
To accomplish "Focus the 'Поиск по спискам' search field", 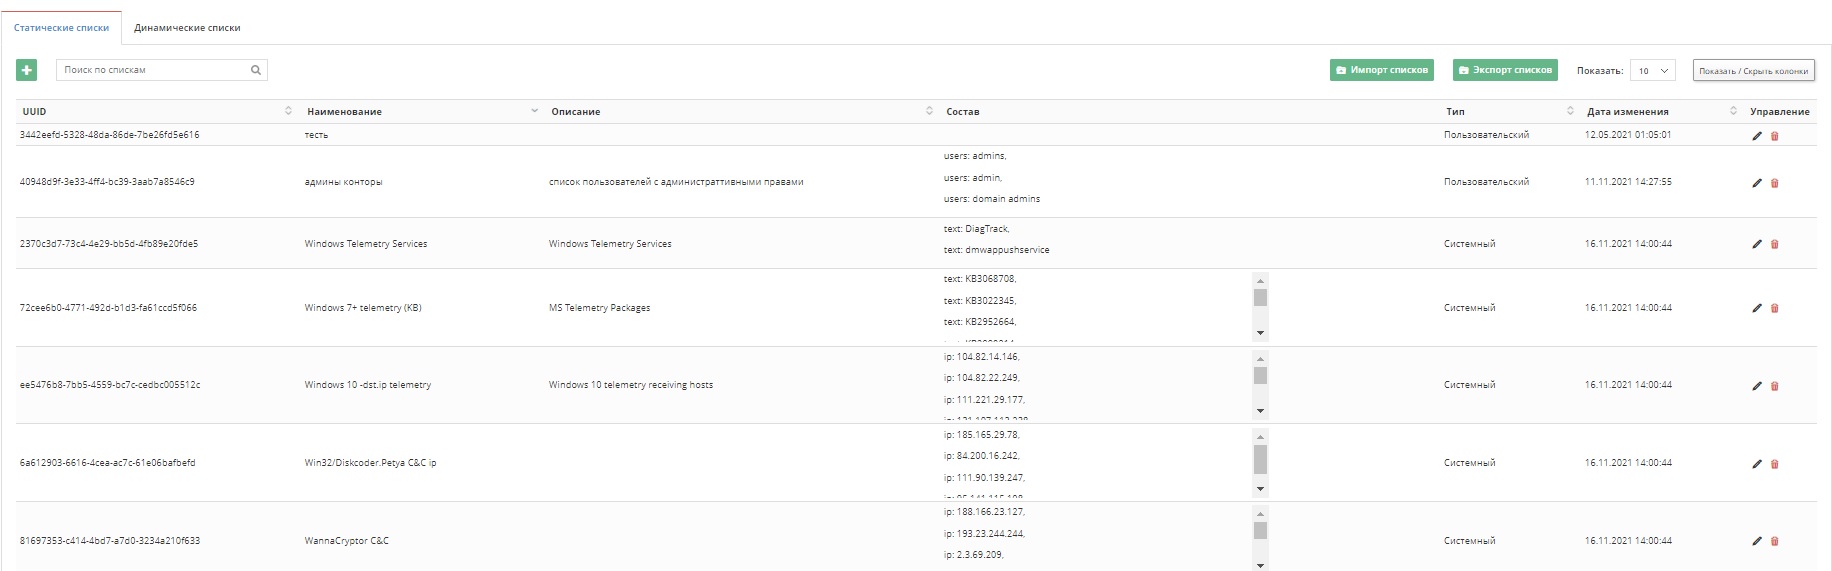I will click(152, 70).
